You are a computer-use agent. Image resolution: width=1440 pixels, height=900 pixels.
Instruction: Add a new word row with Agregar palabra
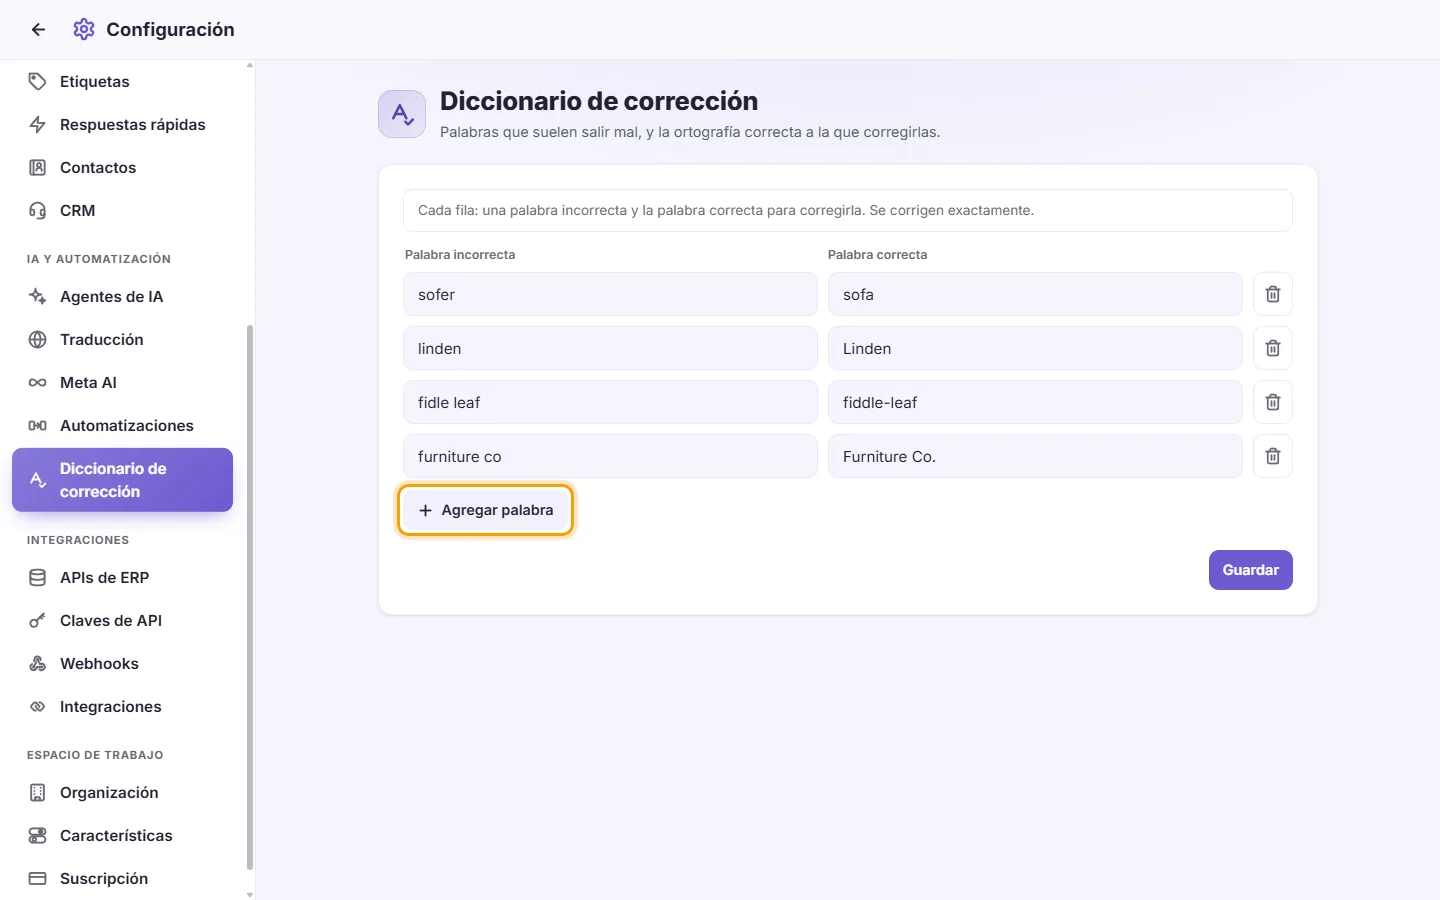[x=485, y=510]
